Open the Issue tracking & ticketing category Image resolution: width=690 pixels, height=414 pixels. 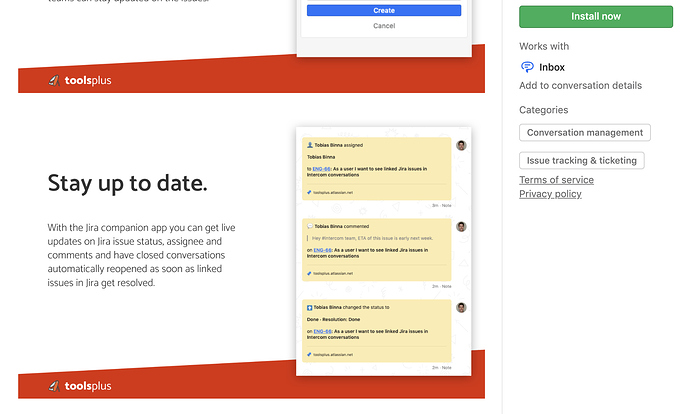pos(582,161)
